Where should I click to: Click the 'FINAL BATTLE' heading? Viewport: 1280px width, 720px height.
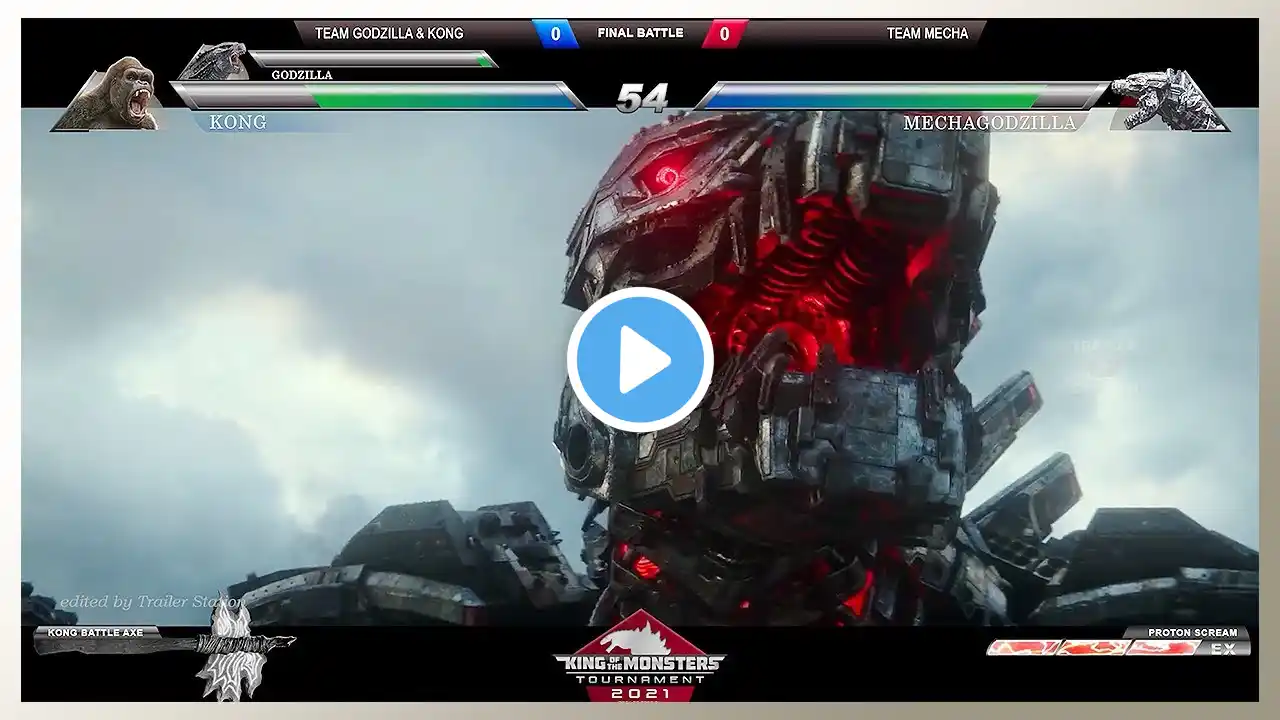tap(640, 33)
